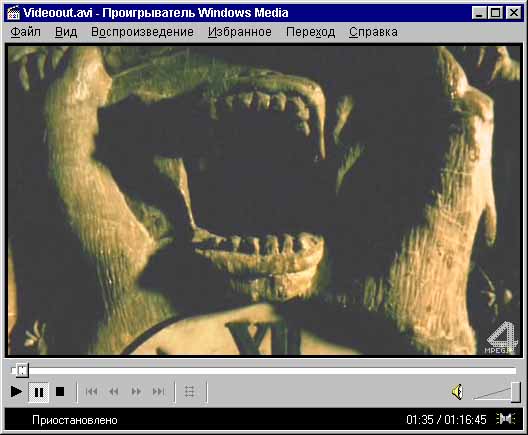
Task: Minimize the media player window
Action: (479, 13)
